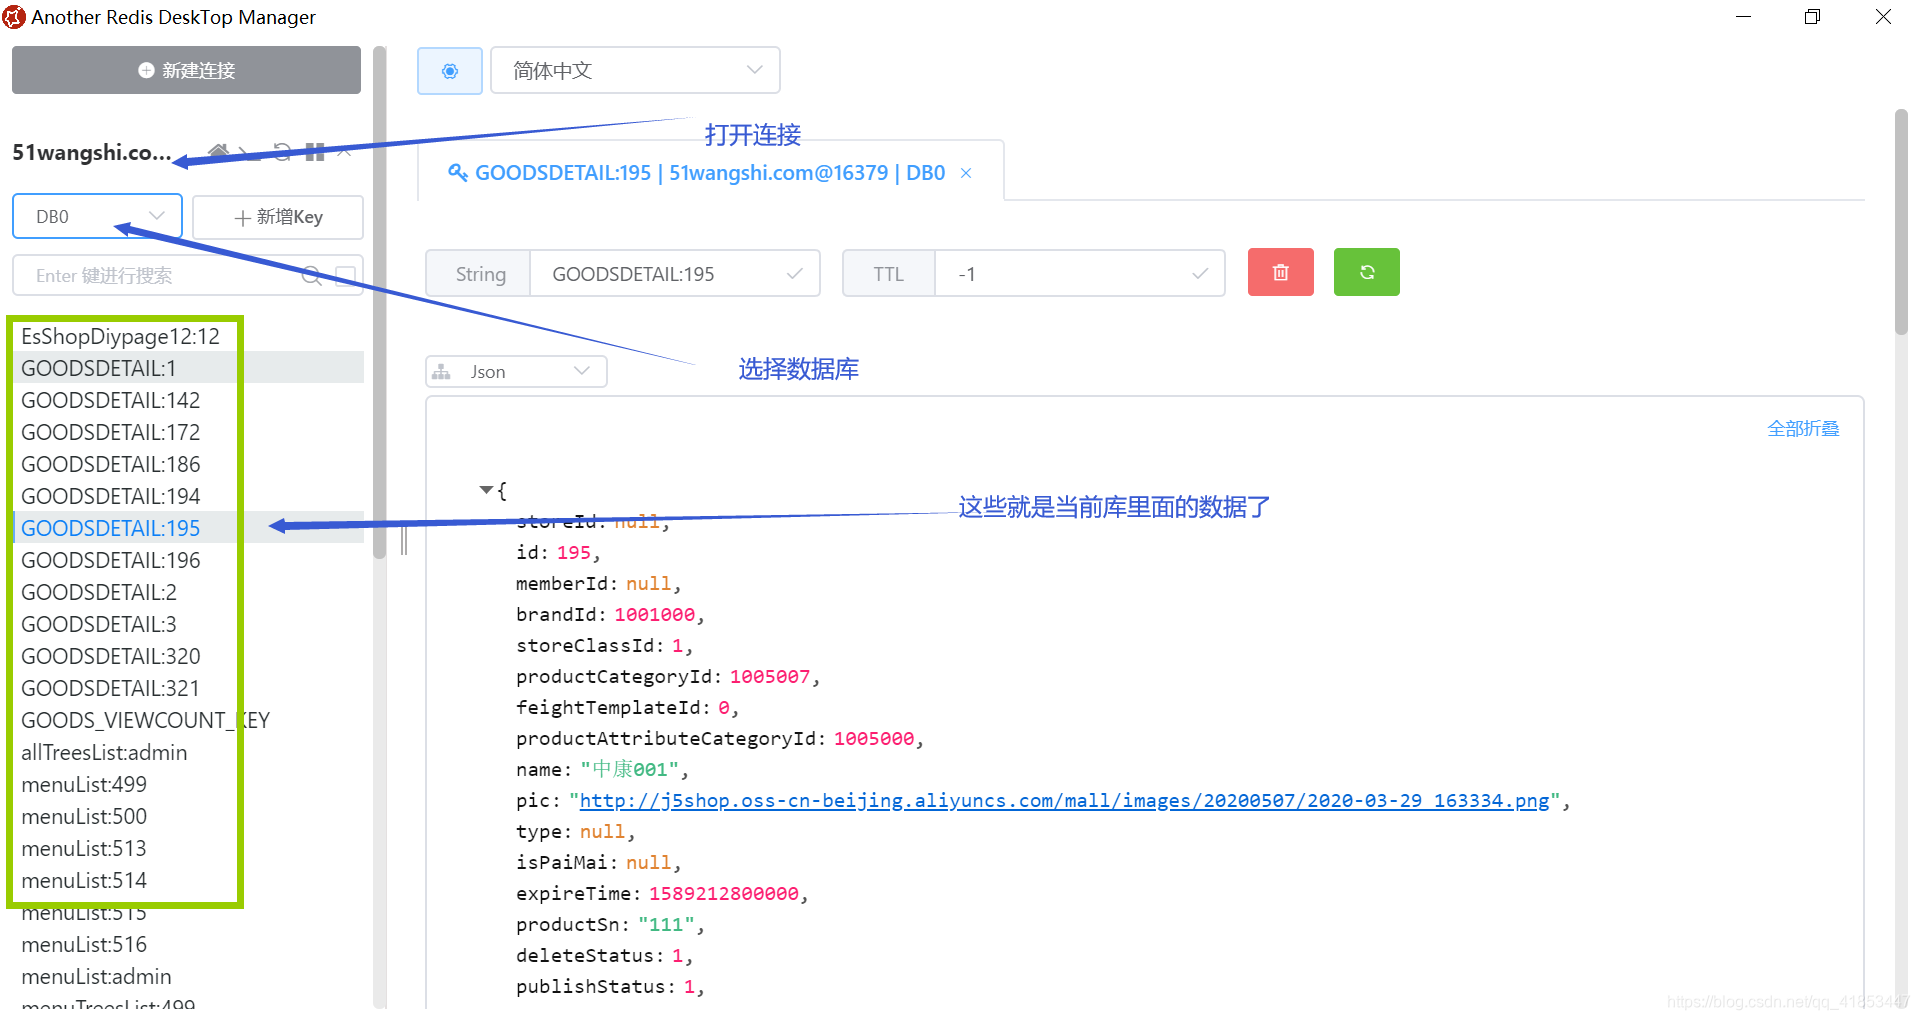Open the pic image URL link

[1065, 801]
